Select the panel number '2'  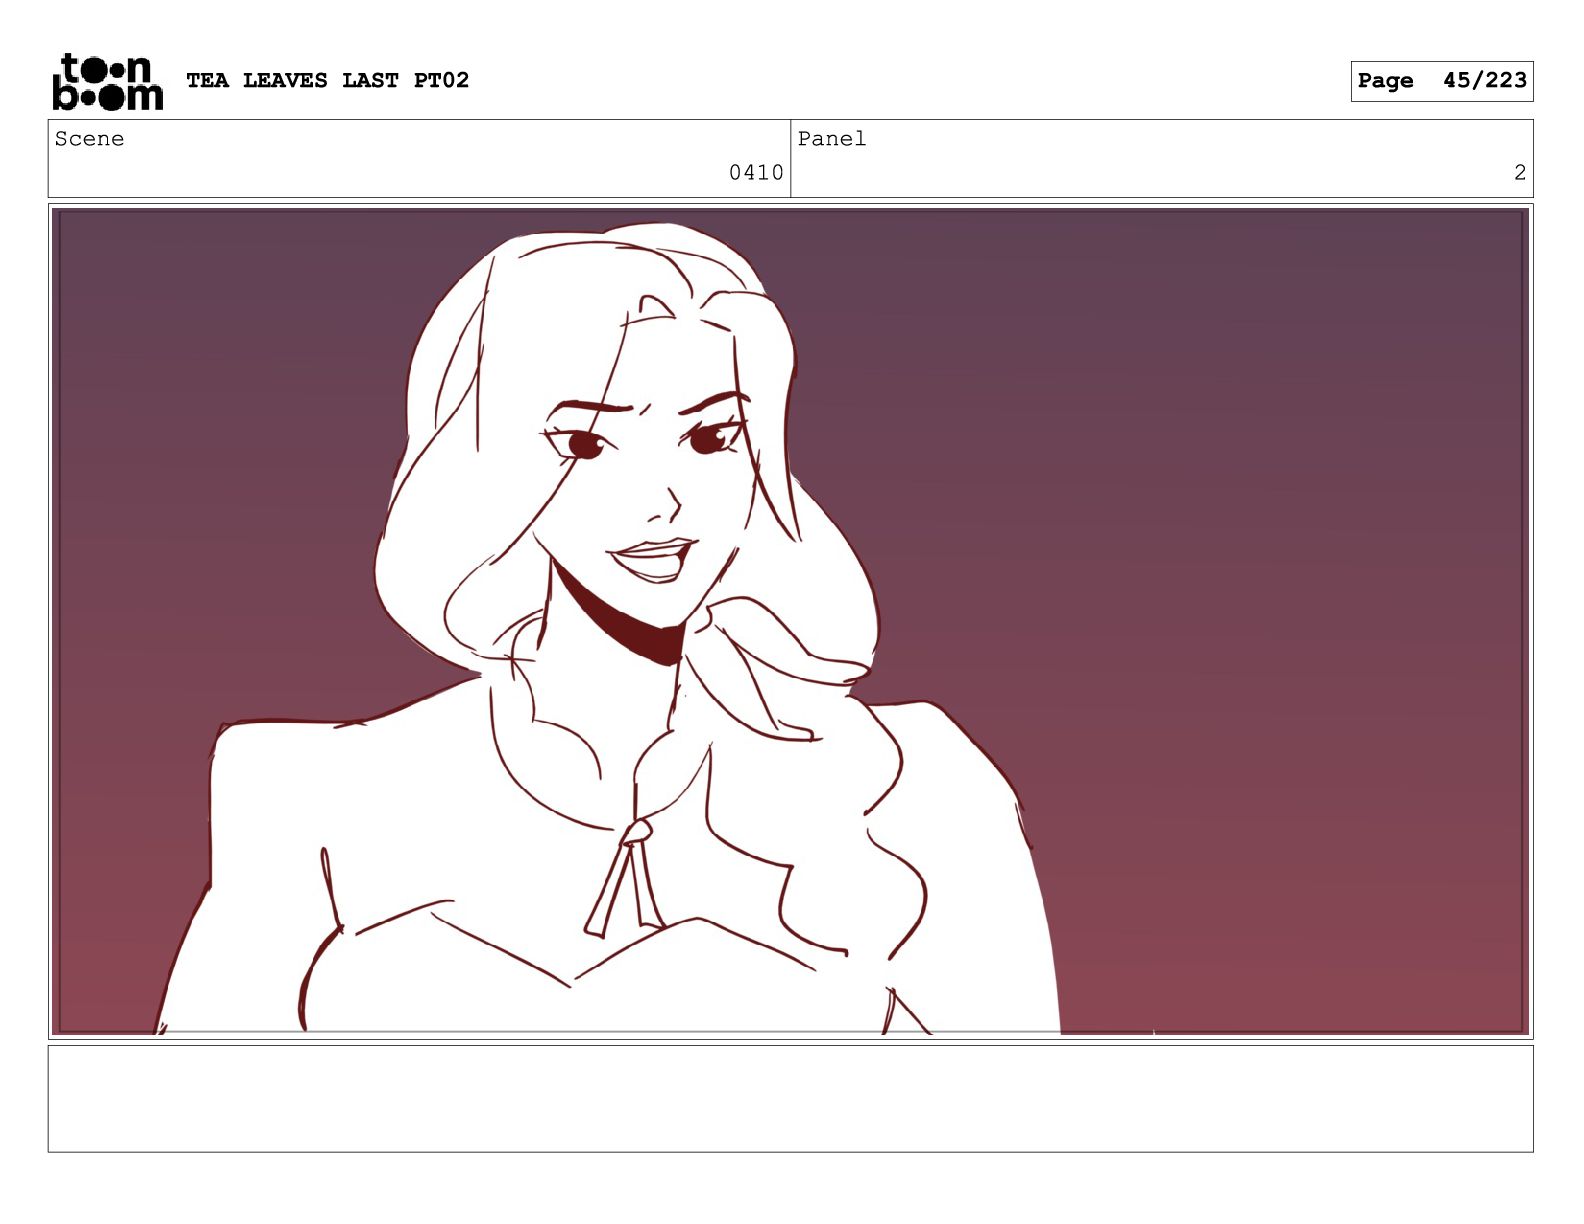pyautogui.click(x=1519, y=172)
